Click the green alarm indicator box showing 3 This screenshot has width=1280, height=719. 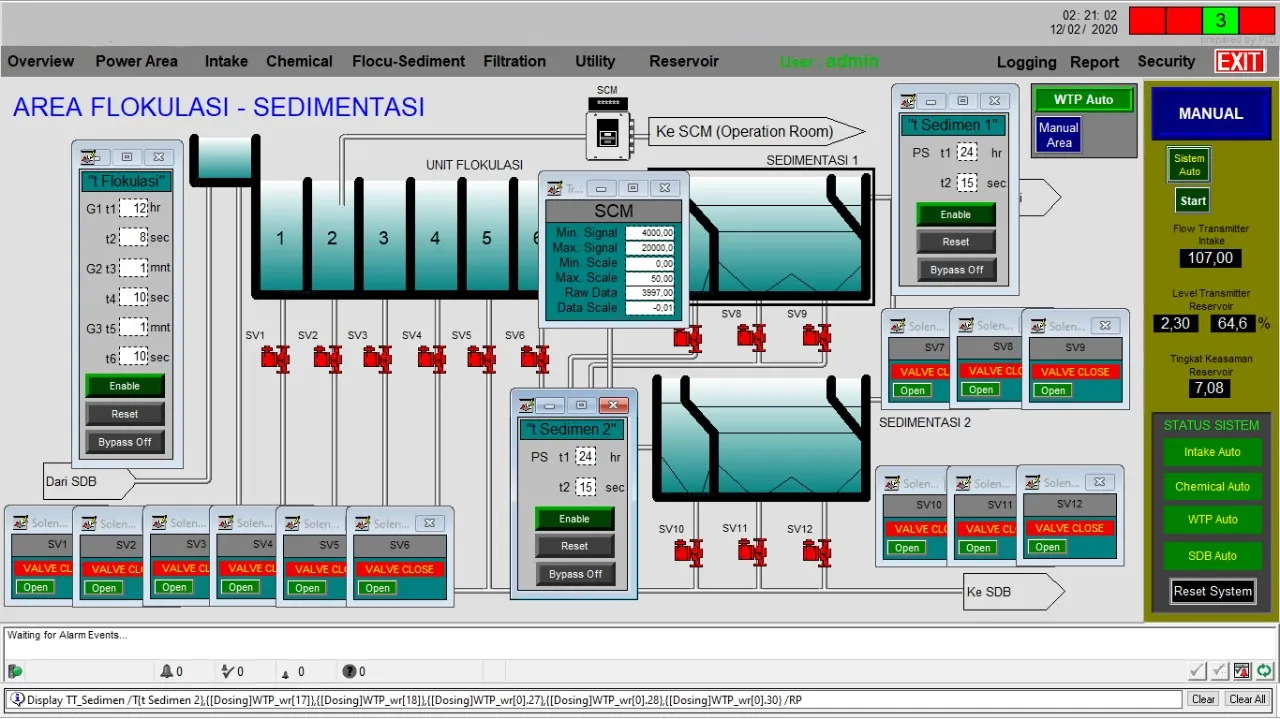1220,20
